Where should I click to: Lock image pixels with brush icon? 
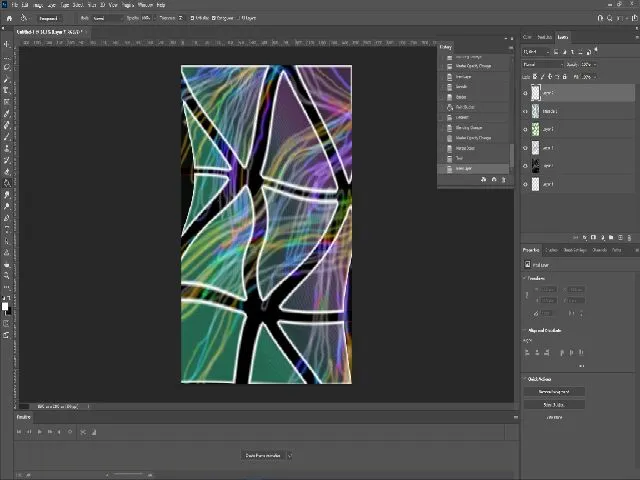(x=542, y=77)
